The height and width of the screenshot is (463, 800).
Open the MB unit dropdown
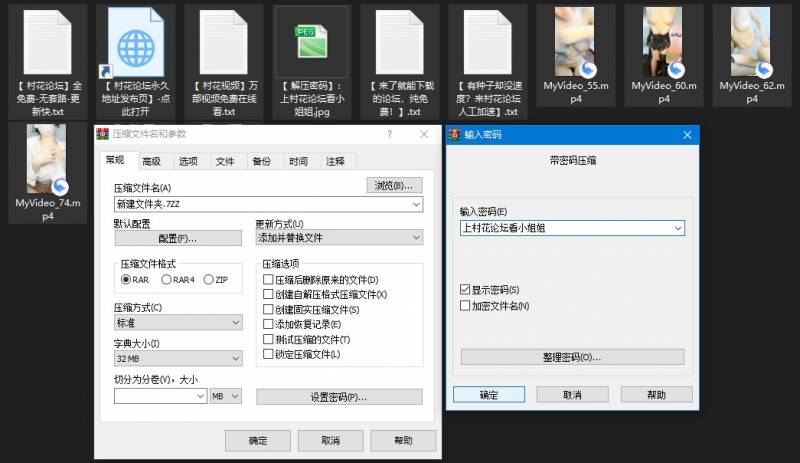[x=226, y=396]
